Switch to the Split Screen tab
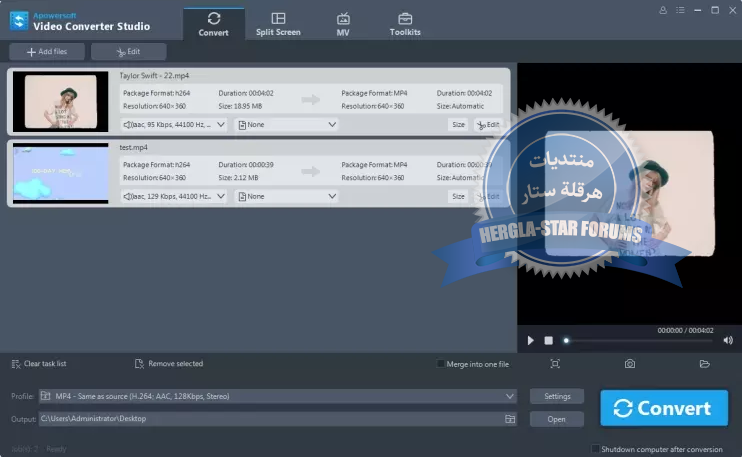 [x=278, y=24]
